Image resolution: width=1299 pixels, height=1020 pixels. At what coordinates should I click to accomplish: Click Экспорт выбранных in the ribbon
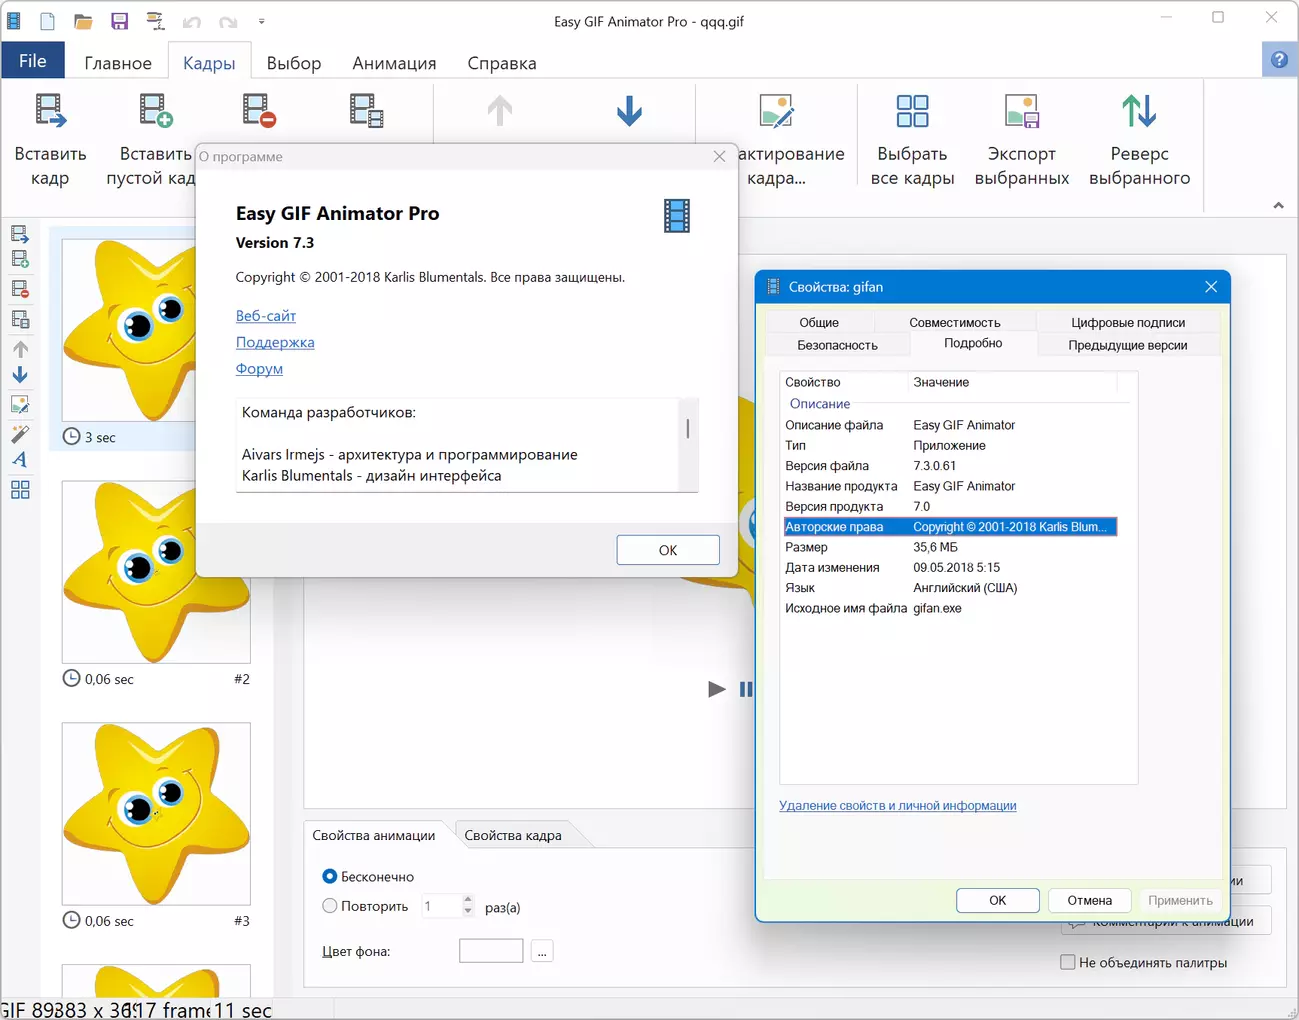point(1022,140)
